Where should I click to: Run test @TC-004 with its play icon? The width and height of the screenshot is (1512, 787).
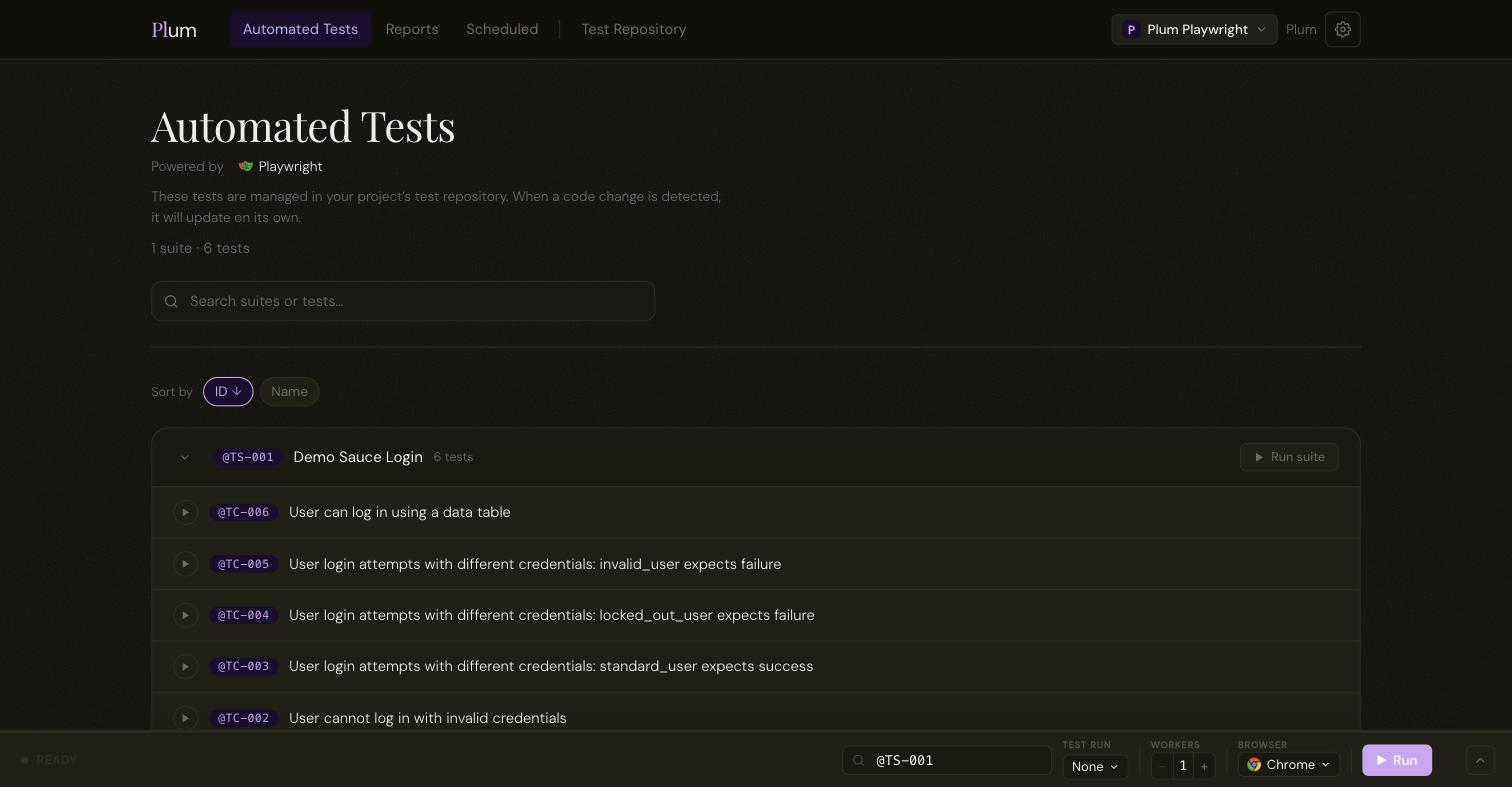(185, 615)
